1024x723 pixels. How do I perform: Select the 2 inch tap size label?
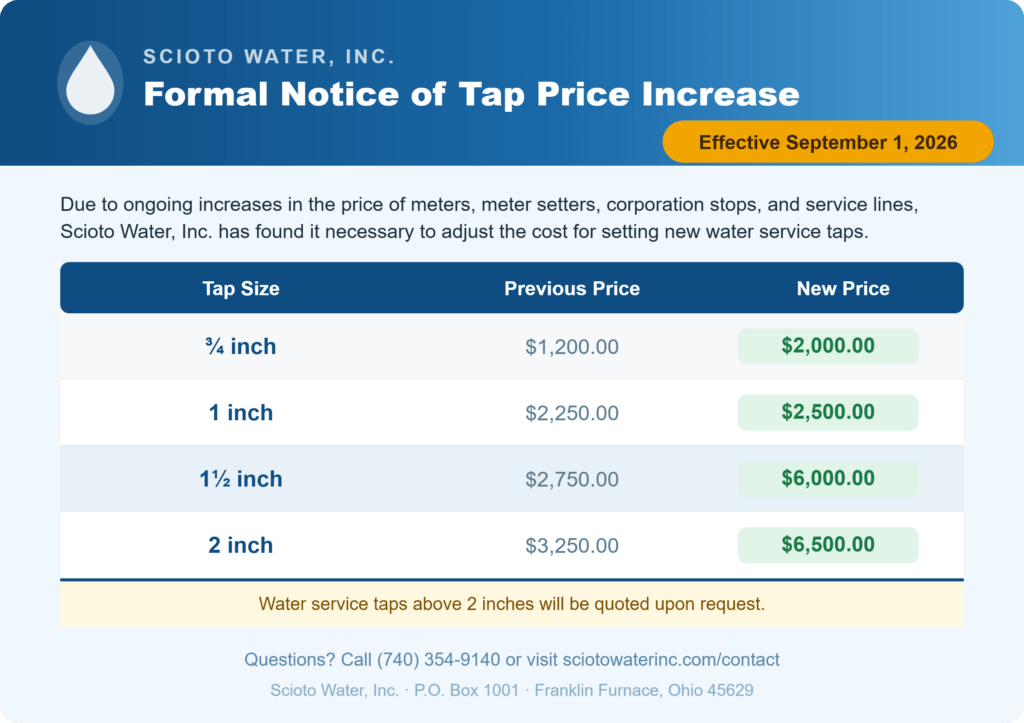[241, 545]
